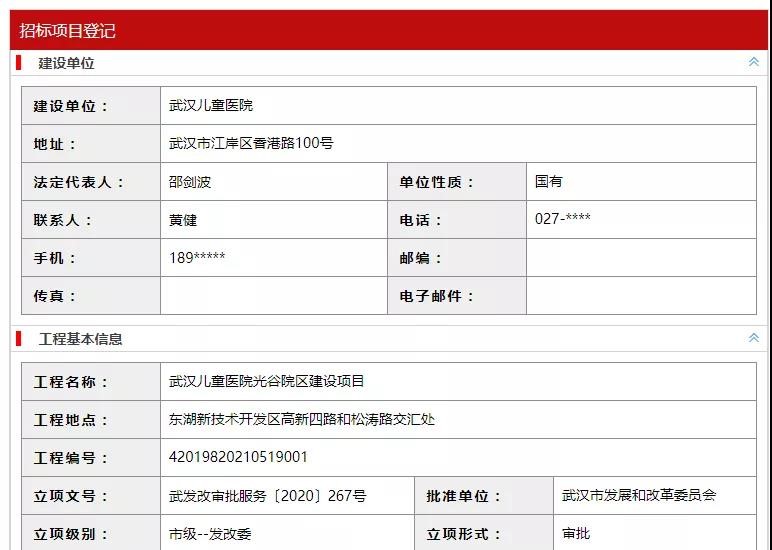The image size is (772, 550).
Task: Click the 法定代表人： field label
Action: [79, 182]
